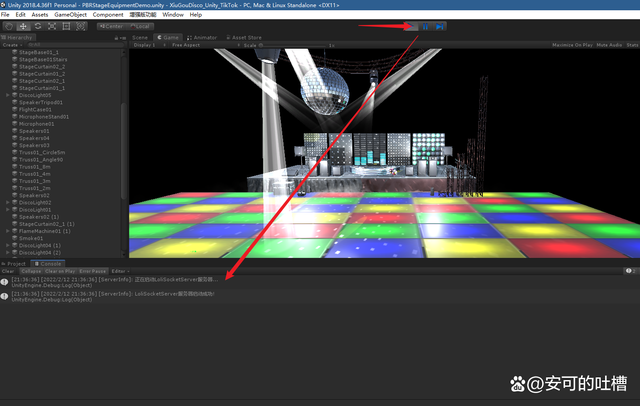The width and height of the screenshot is (640, 406).
Task: Select the Hand tool in the toolbar
Action: tap(9, 26)
